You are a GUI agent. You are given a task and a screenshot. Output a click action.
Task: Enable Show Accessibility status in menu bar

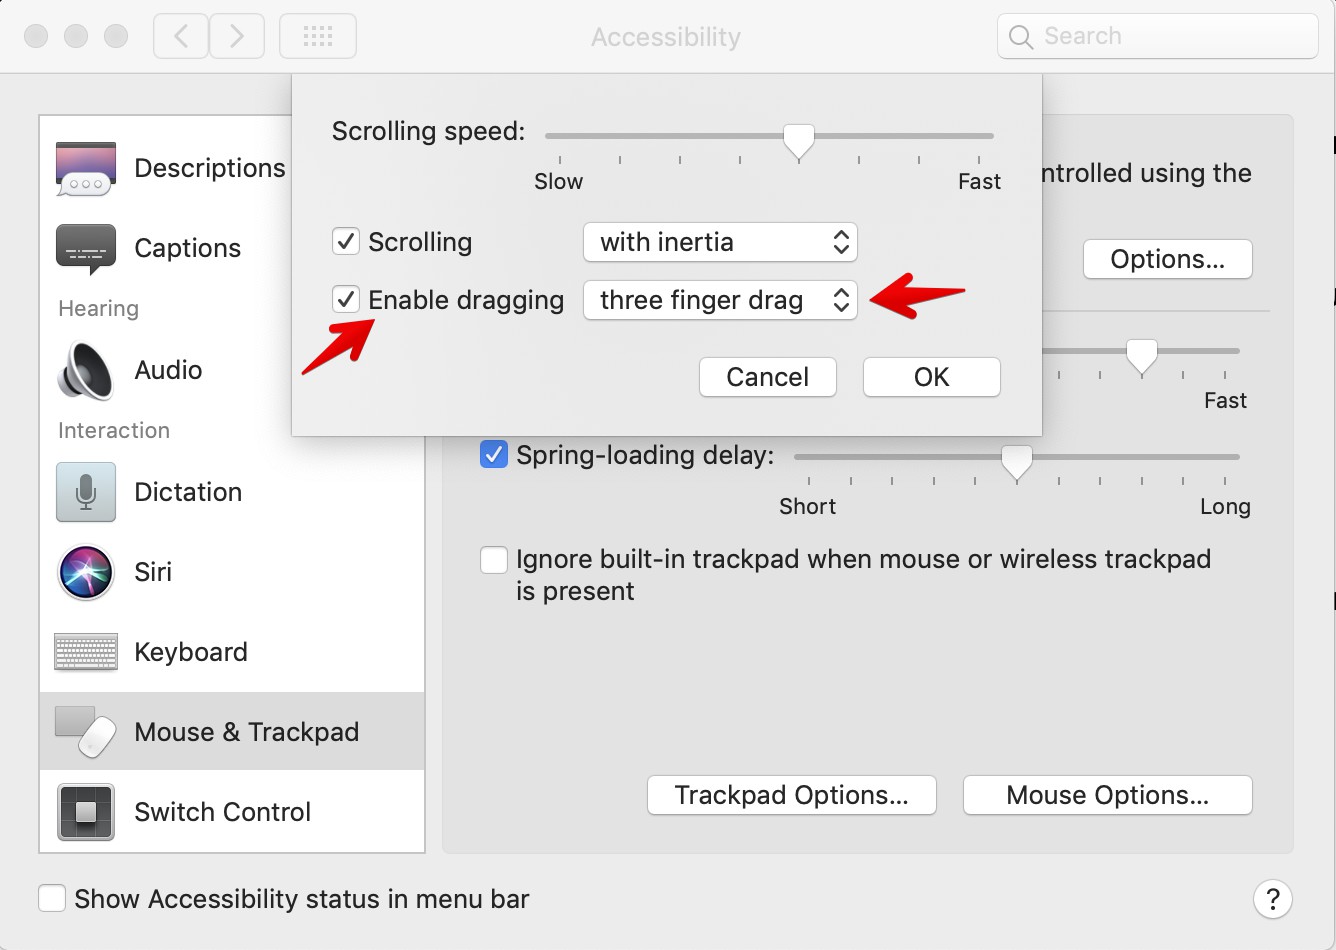52,898
